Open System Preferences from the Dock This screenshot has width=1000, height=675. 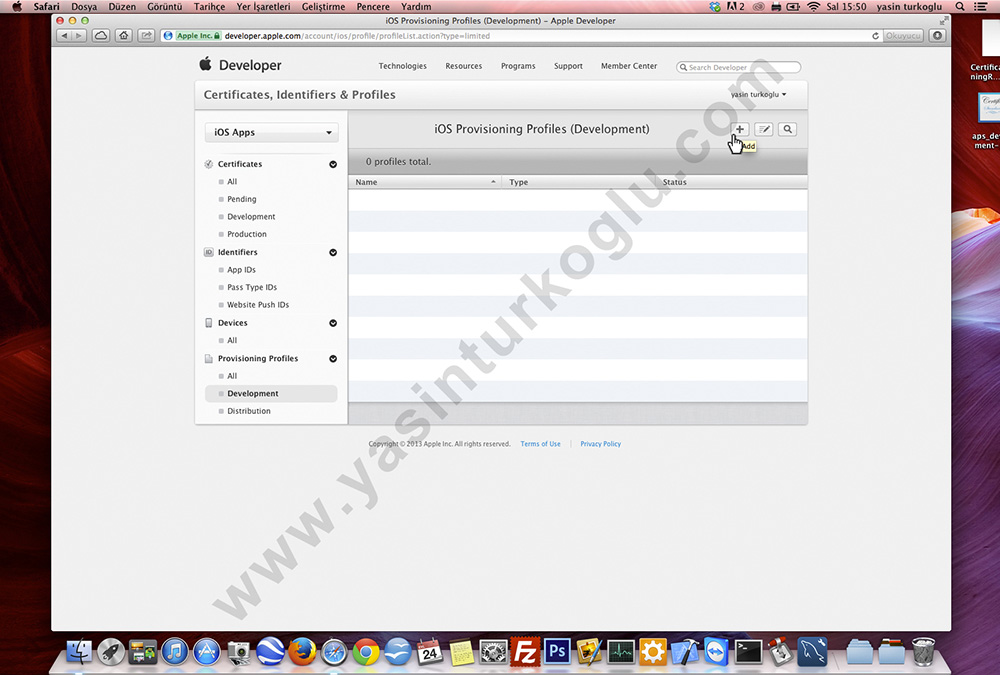[493, 652]
